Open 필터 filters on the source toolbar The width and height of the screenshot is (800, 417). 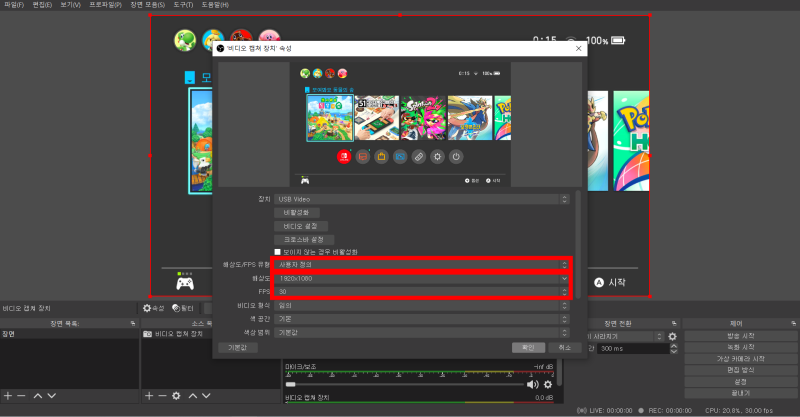click(183, 308)
